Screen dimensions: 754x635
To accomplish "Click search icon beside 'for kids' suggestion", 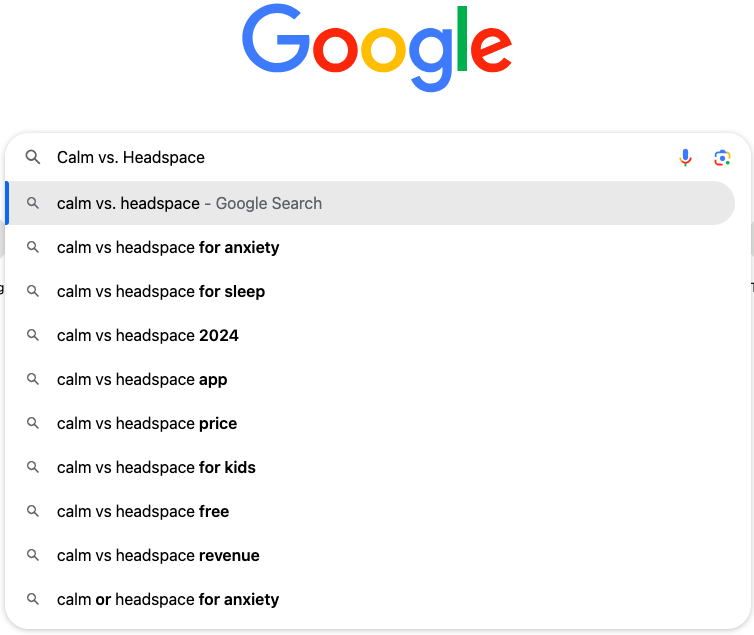I will (x=33, y=467).
